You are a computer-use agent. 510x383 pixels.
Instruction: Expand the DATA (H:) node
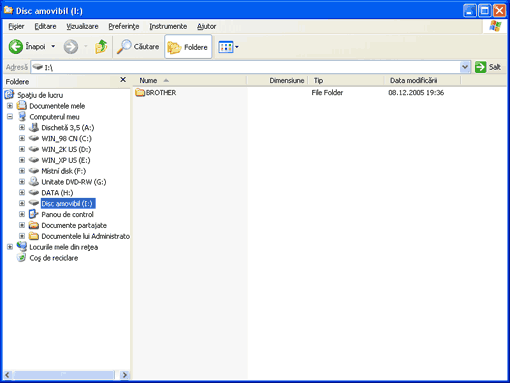coord(22,193)
